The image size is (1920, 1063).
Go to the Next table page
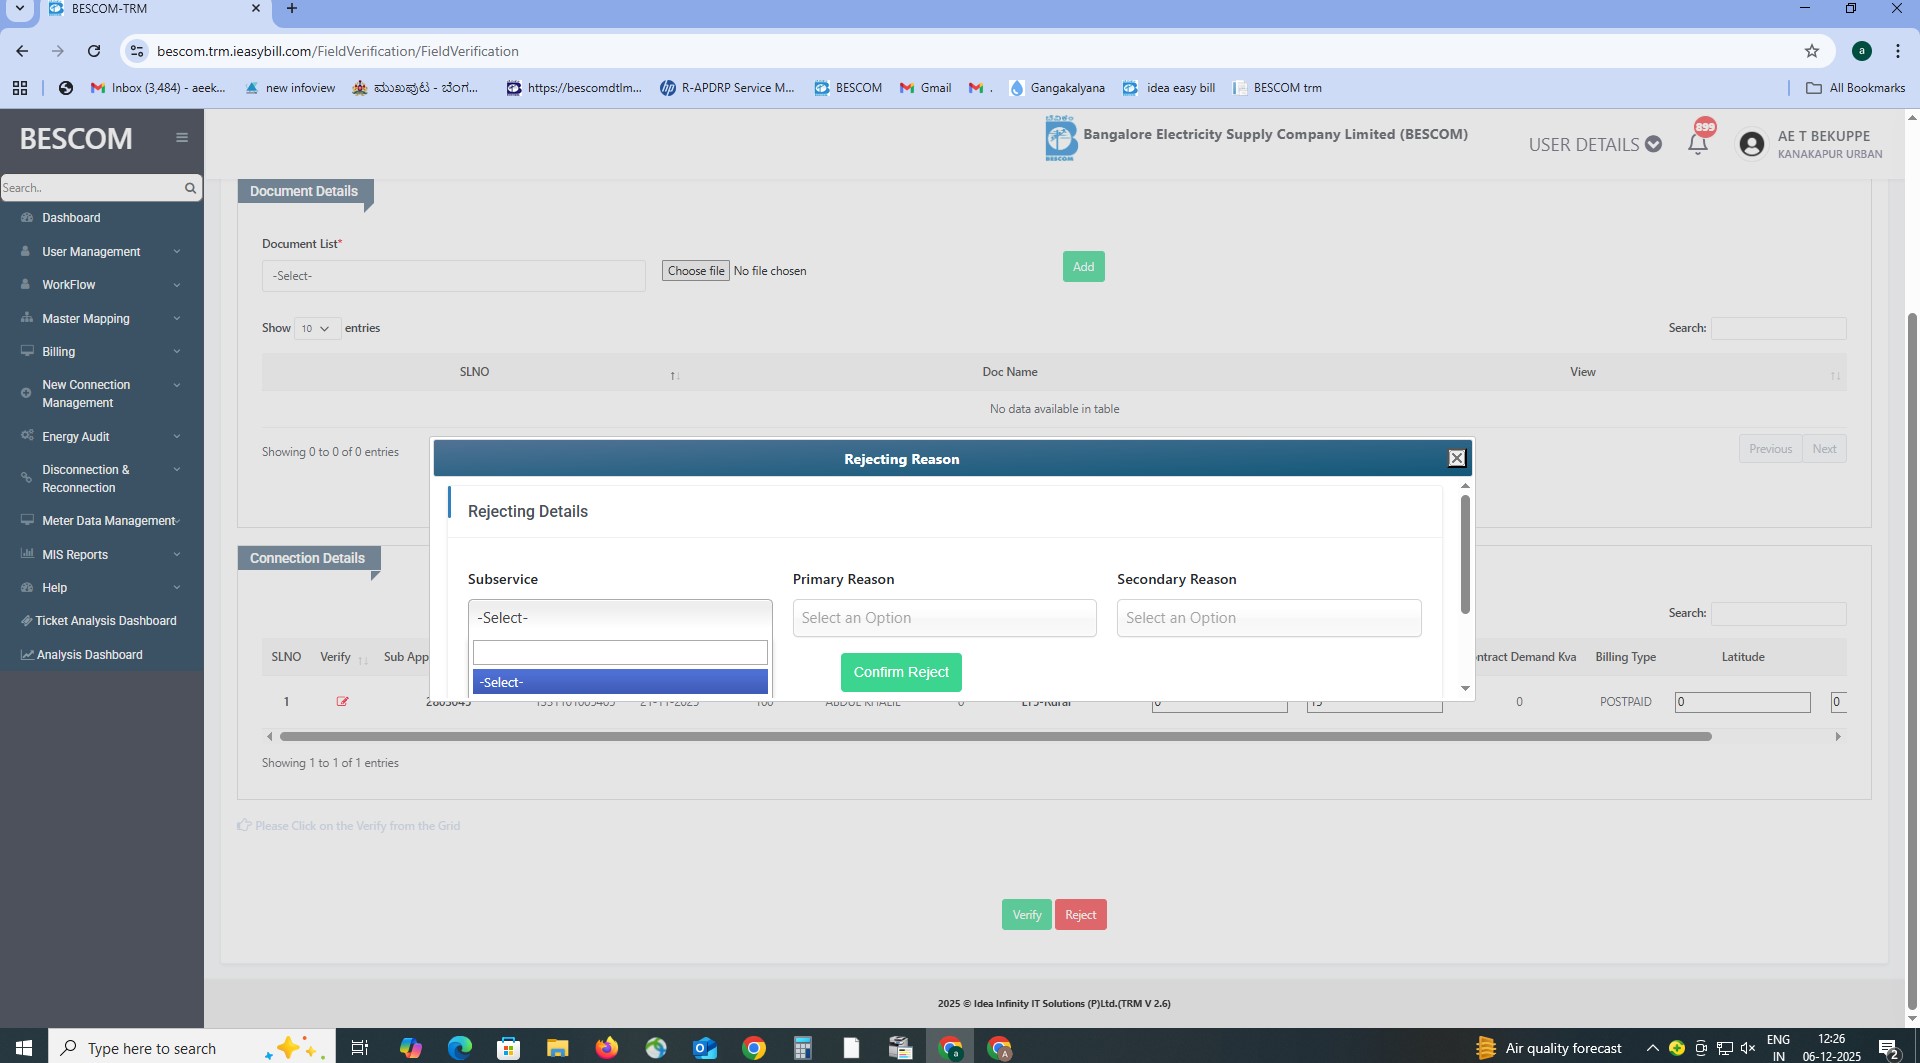click(1824, 449)
